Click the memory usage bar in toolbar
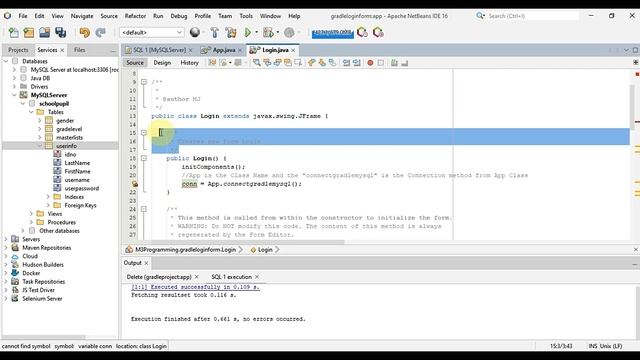The image size is (640, 360). tap(333, 33)
